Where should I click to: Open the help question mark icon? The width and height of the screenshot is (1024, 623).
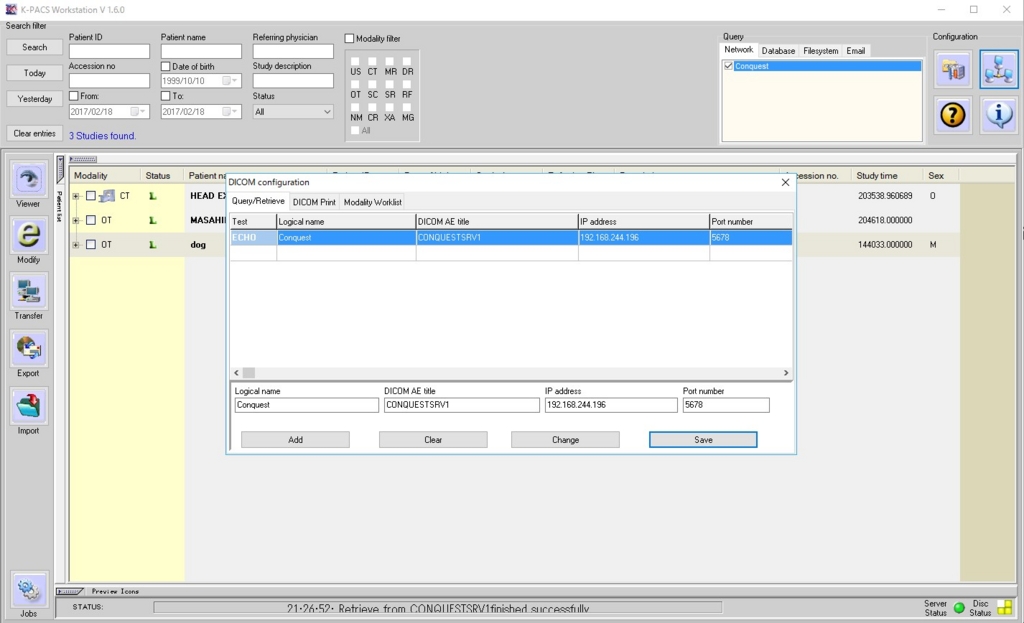point(953,115)
